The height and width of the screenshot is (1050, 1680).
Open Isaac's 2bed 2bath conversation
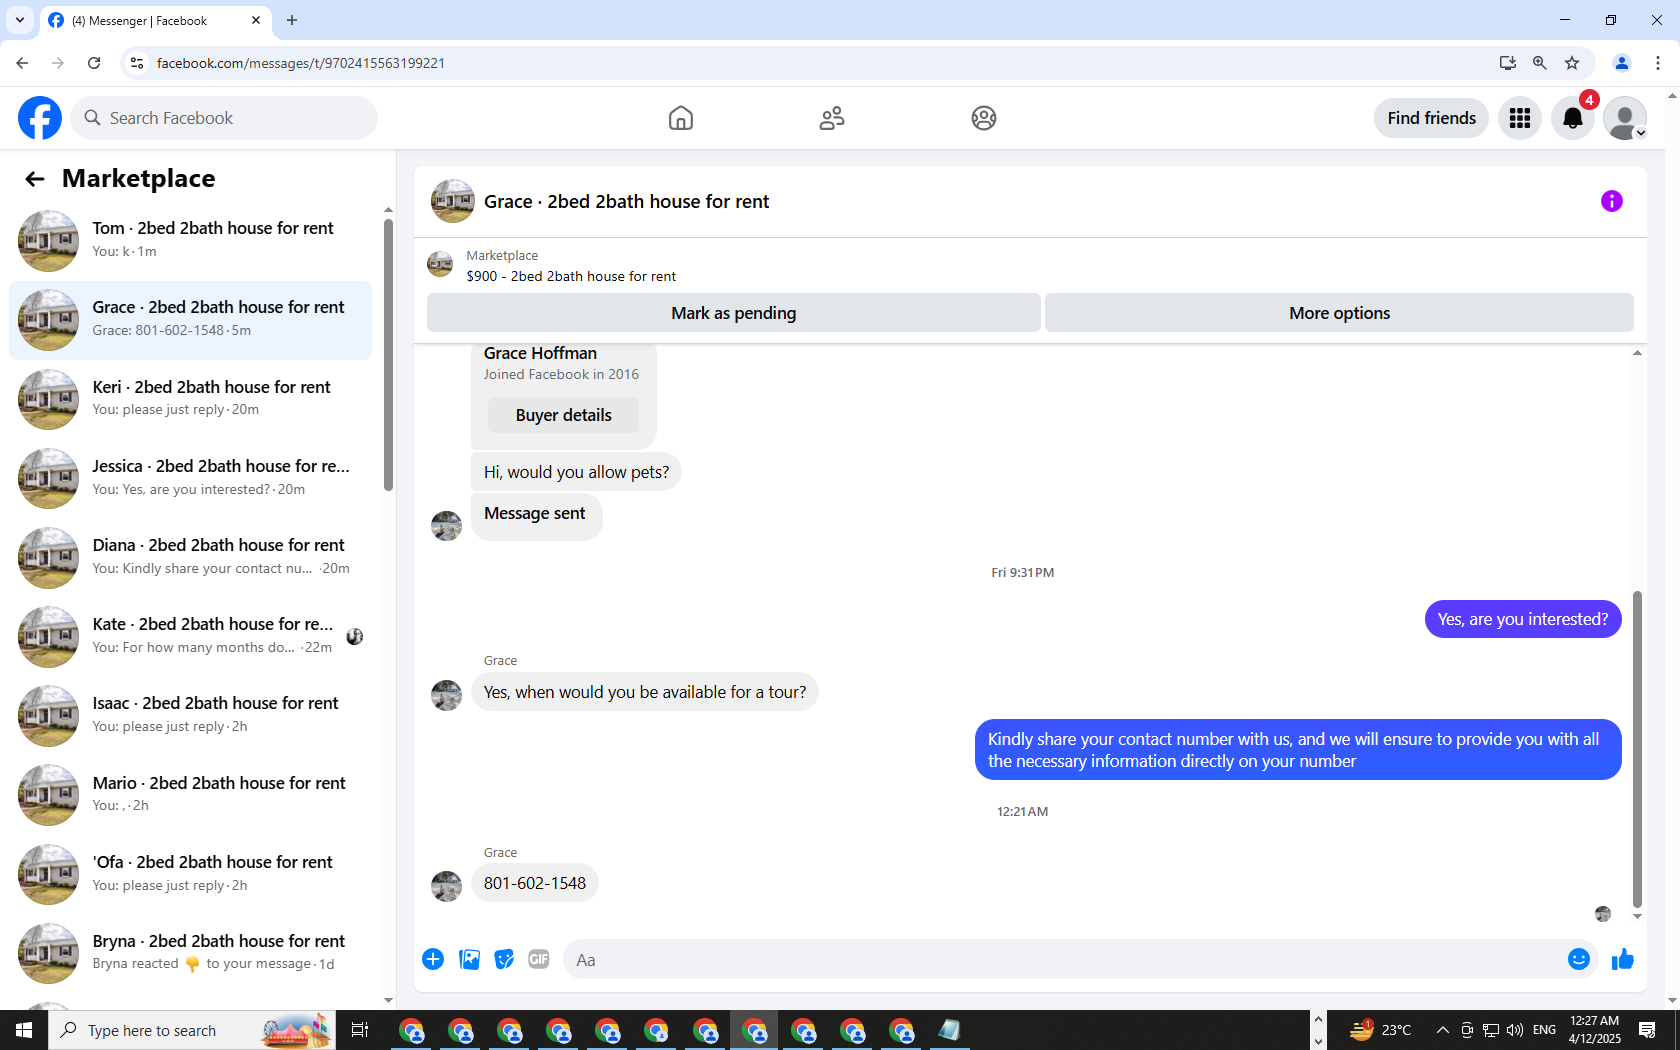[190, 715]
